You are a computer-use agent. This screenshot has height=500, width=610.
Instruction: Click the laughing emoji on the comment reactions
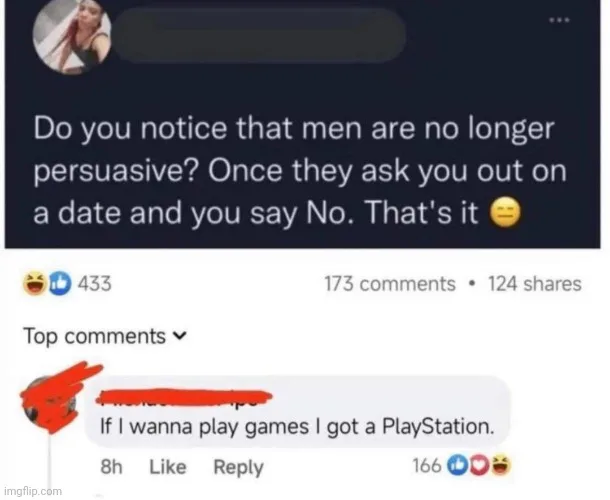pyautogui.click(x=502, y=465)
